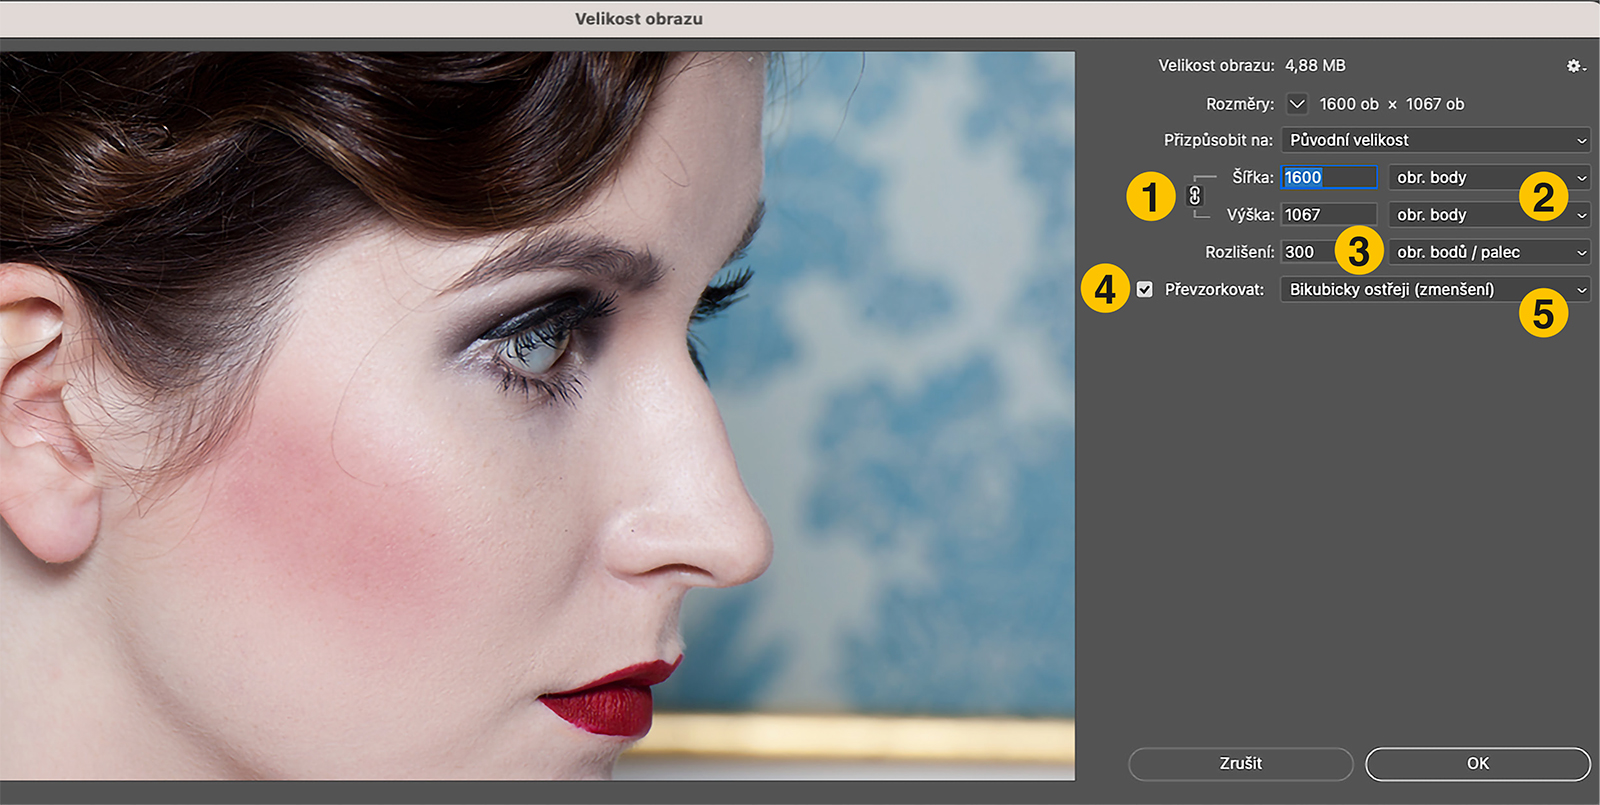Confirm with the OK button

pos(1477,763)
